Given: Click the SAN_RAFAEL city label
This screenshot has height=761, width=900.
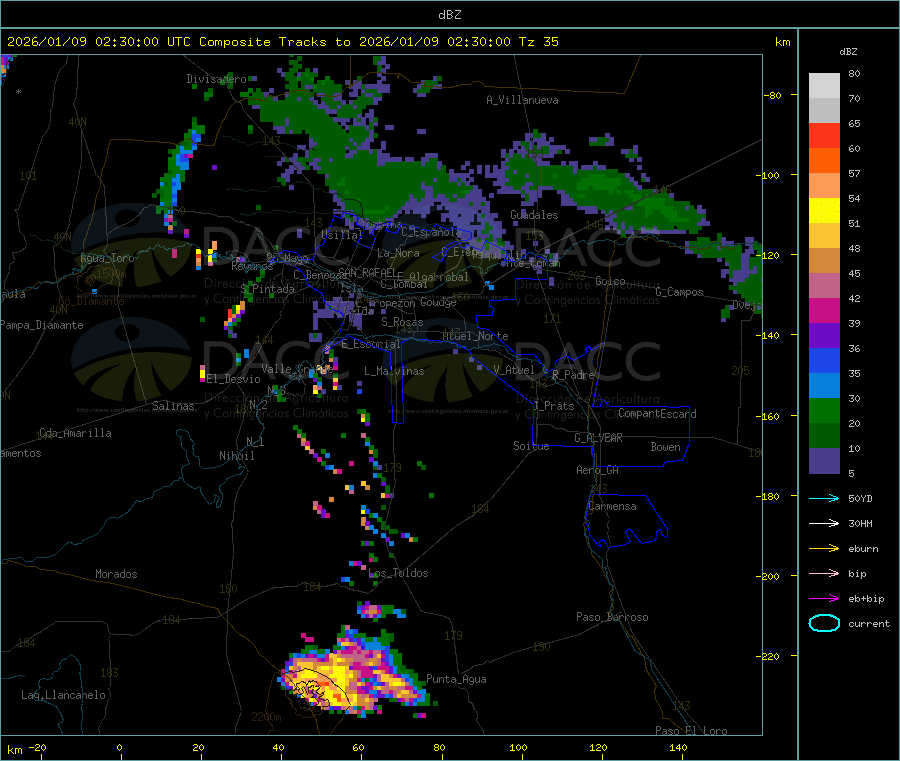Looking at the screenshot, I should click(x=367, y=271).
